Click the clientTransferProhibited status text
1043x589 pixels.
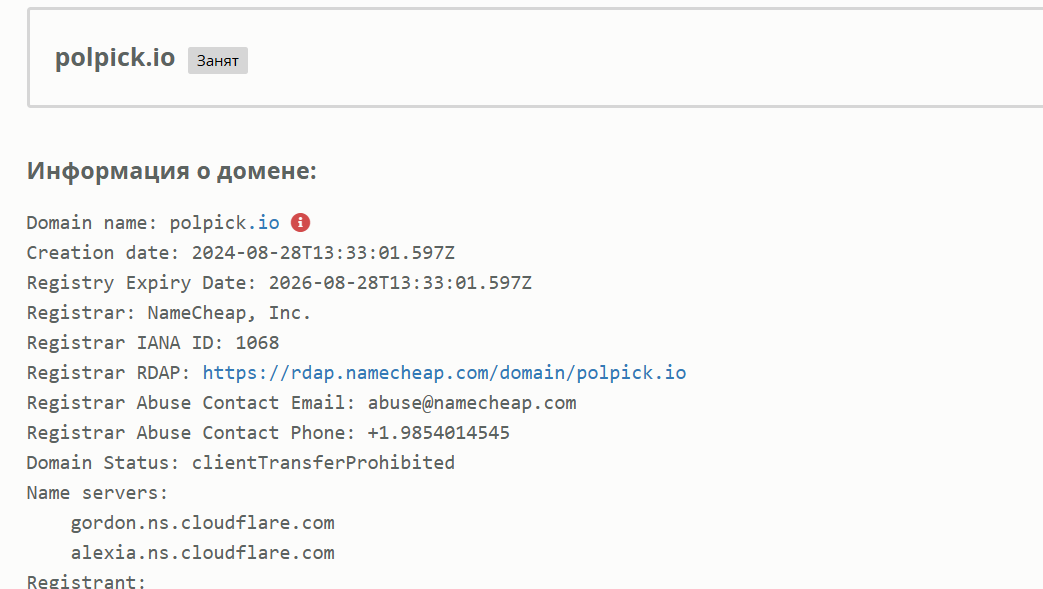pyautogui.click(x=323, y=463)
